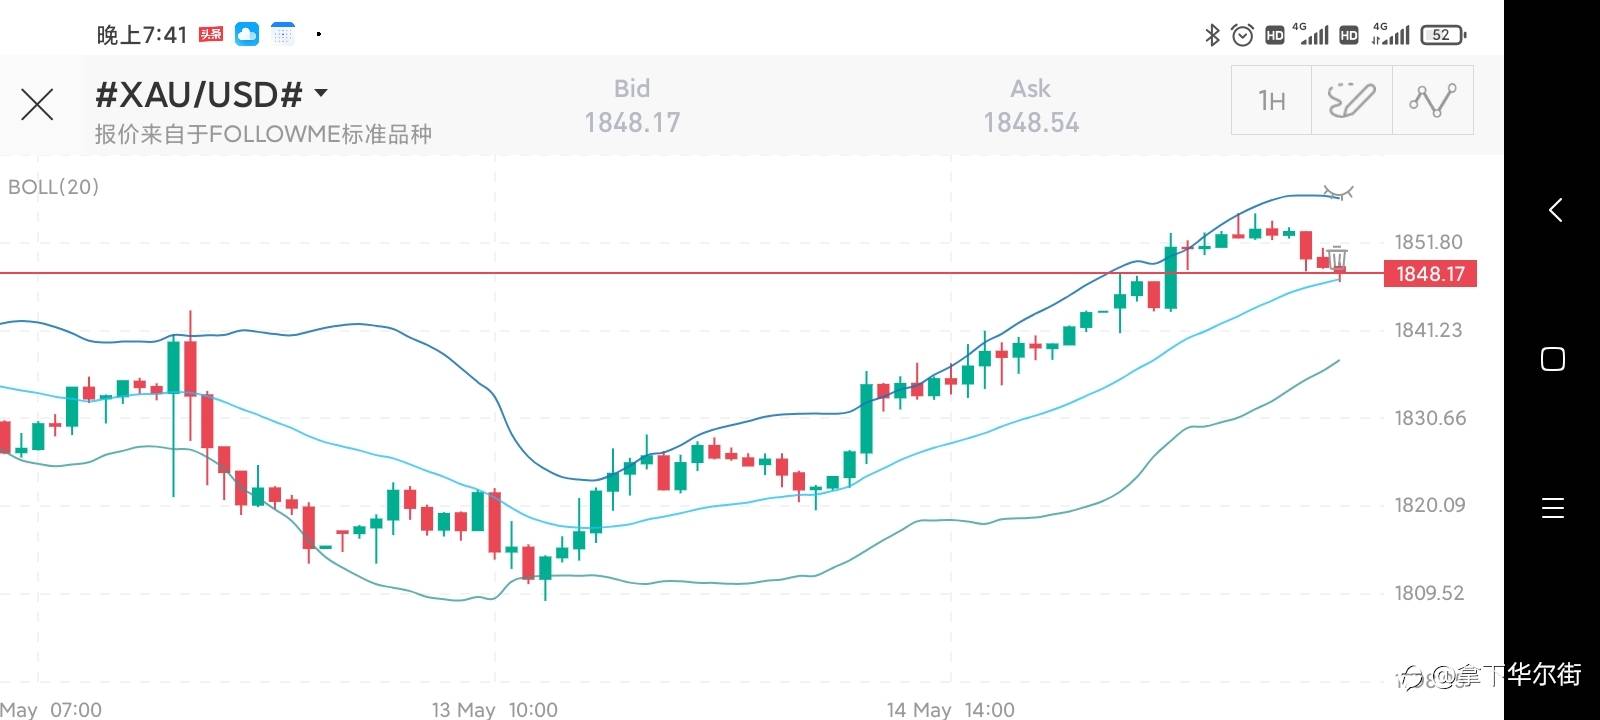Close the XAU/USD chart view

37,104
